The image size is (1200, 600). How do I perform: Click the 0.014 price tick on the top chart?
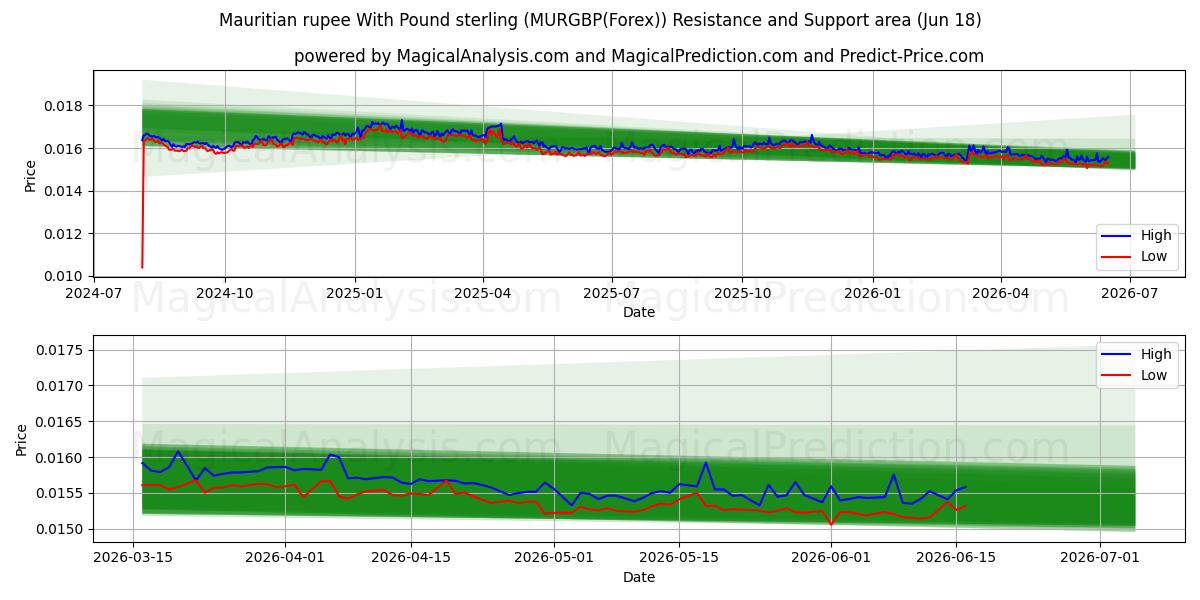[x=66, y=191]
